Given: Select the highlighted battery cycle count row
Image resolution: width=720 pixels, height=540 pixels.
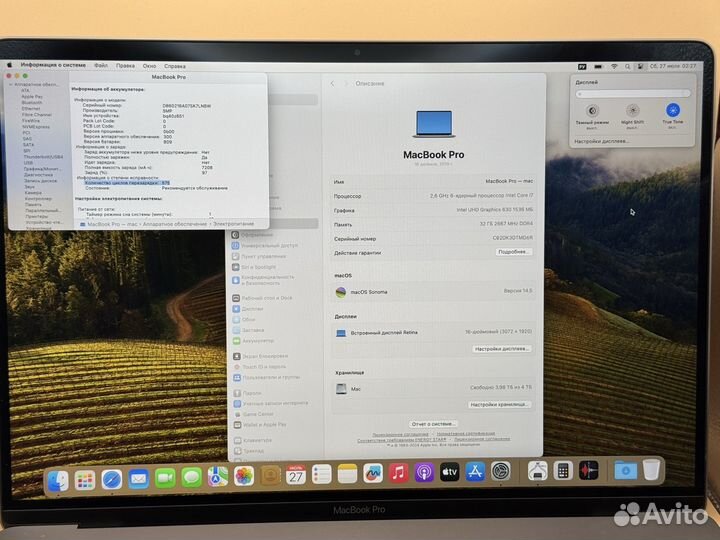Looking at the screenshot, I should click(x=127, y=183).
